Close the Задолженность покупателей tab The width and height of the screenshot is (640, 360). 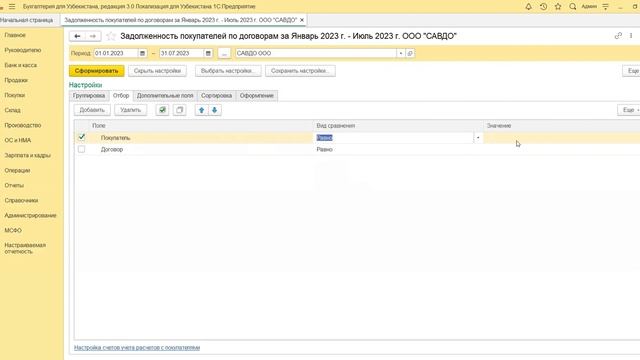[302, 20]
